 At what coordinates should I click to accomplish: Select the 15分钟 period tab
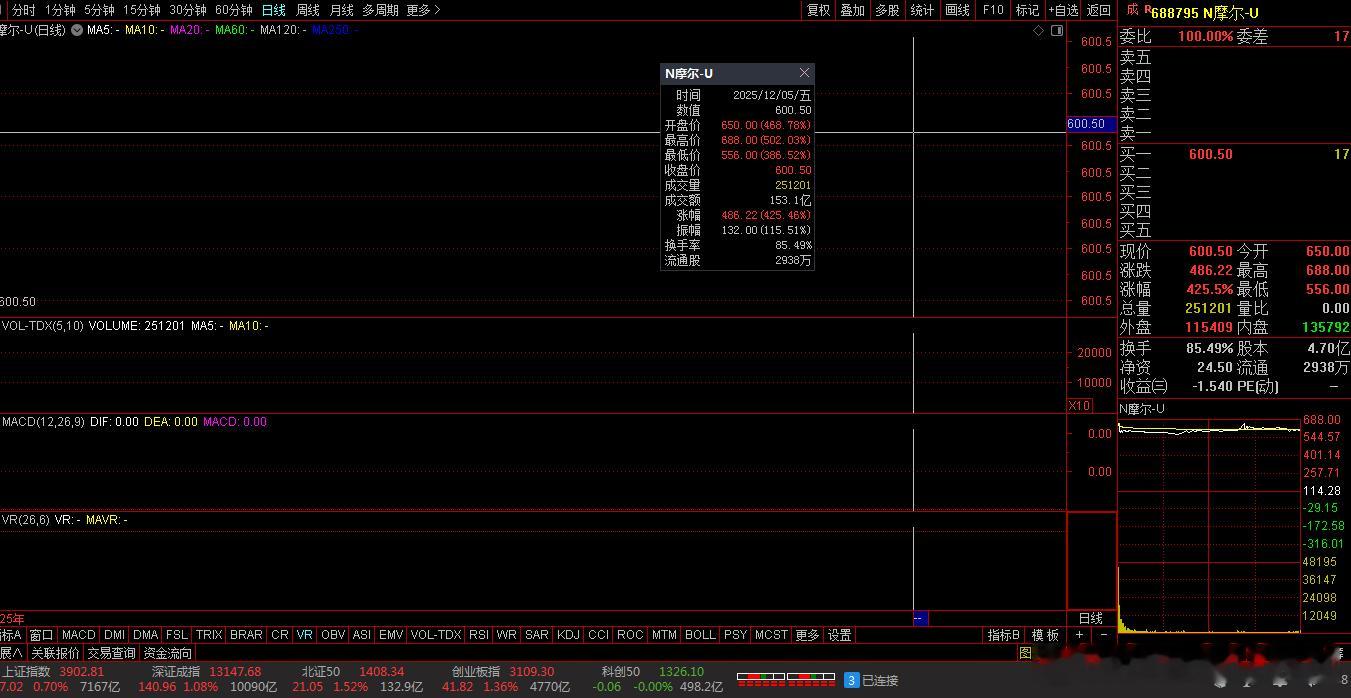(x=141, y=10)
